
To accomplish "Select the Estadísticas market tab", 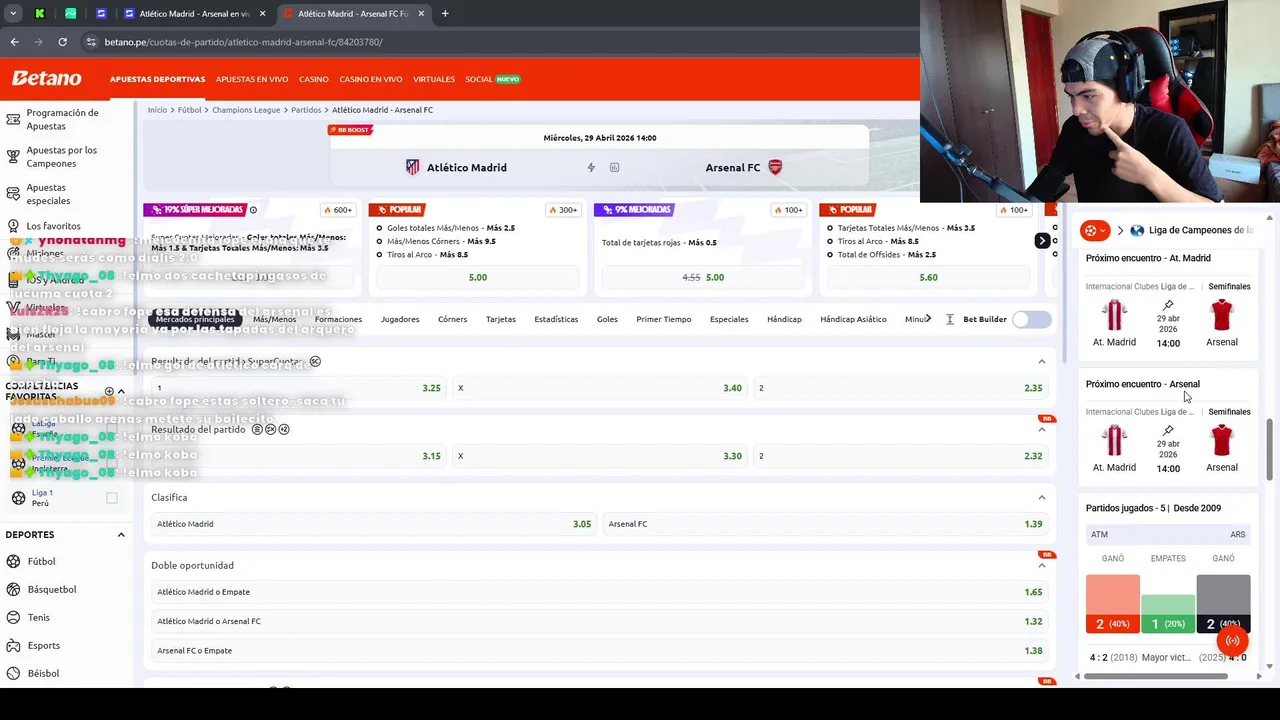I will (556, 319).
